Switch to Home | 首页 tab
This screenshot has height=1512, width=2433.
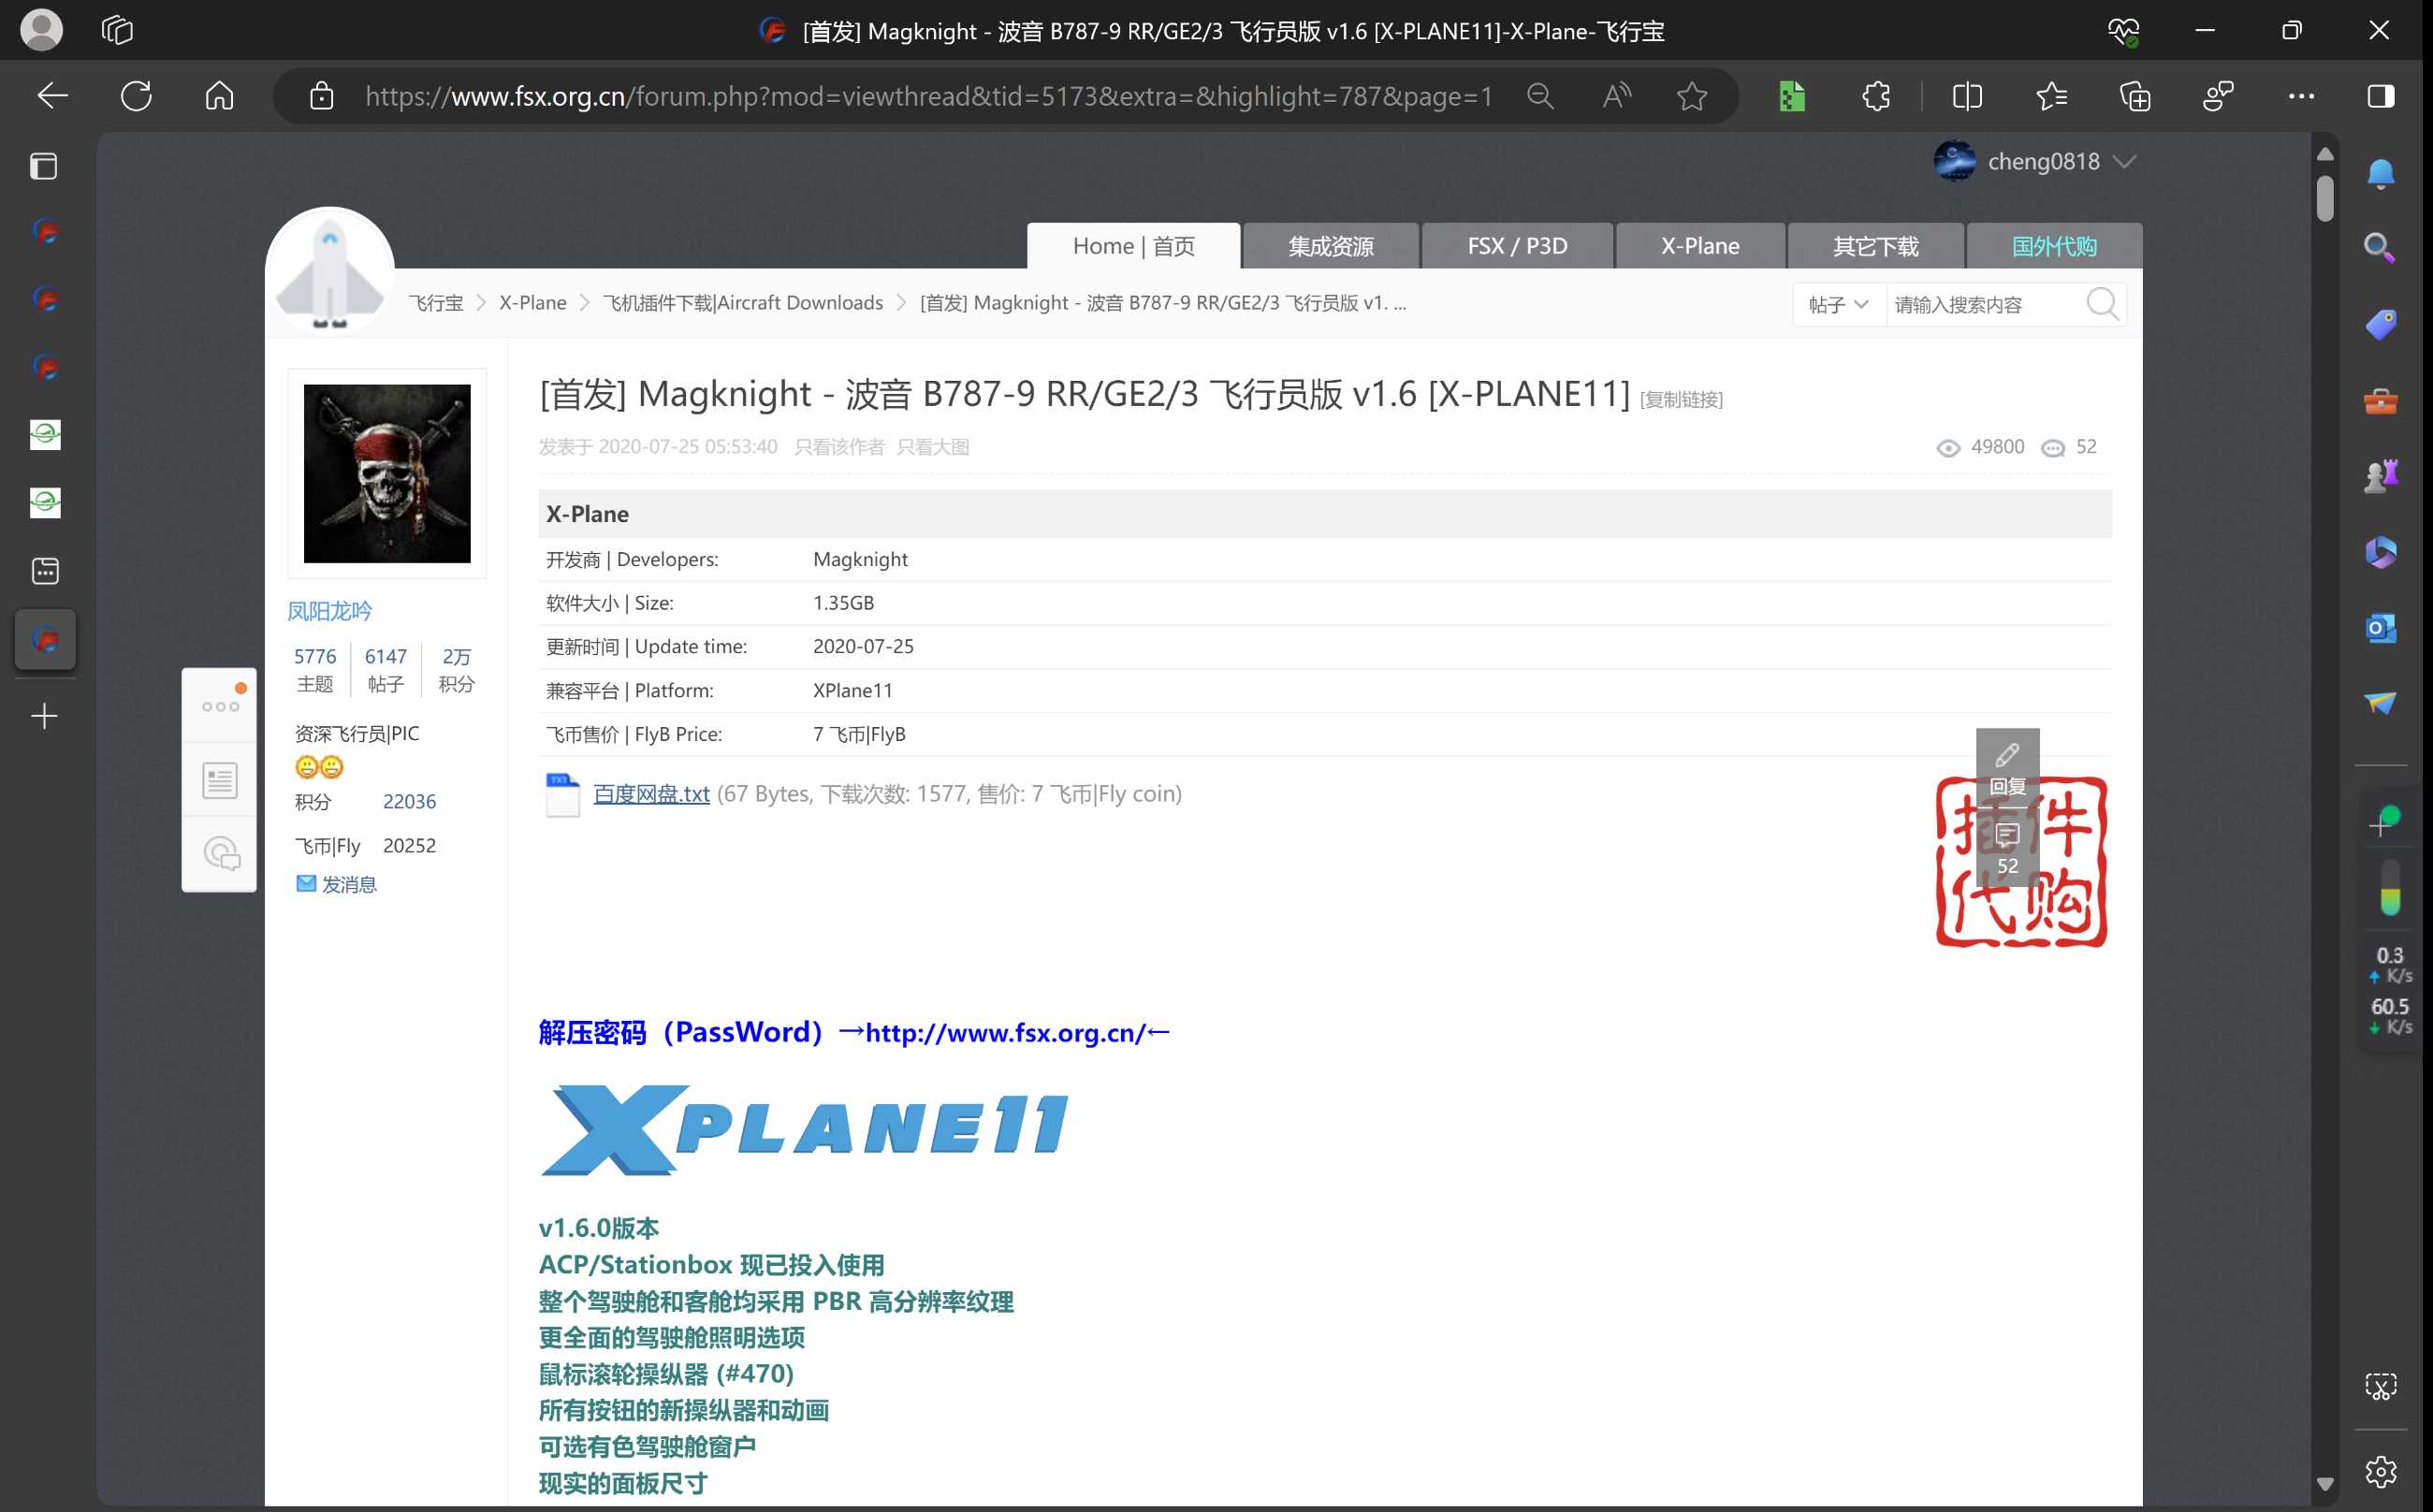(x=1133, y=246)
